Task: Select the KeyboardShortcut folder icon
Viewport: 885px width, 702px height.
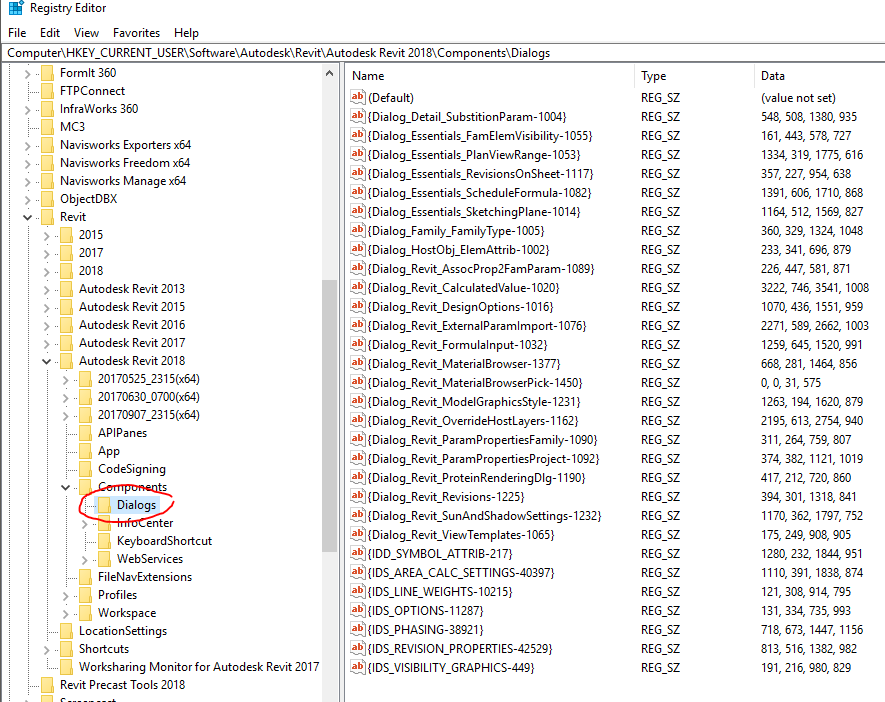Action: (x=105, y=541)
